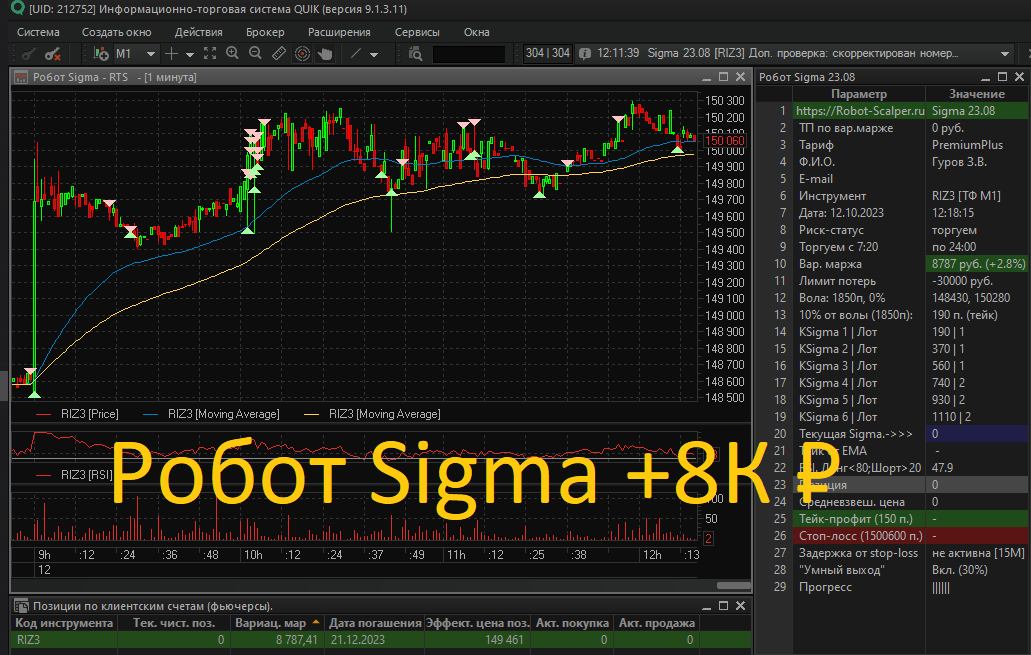This screenshot has width=1031, height=655.
Task: Click the QUIK application logo icon
Action: coord(18,9)
